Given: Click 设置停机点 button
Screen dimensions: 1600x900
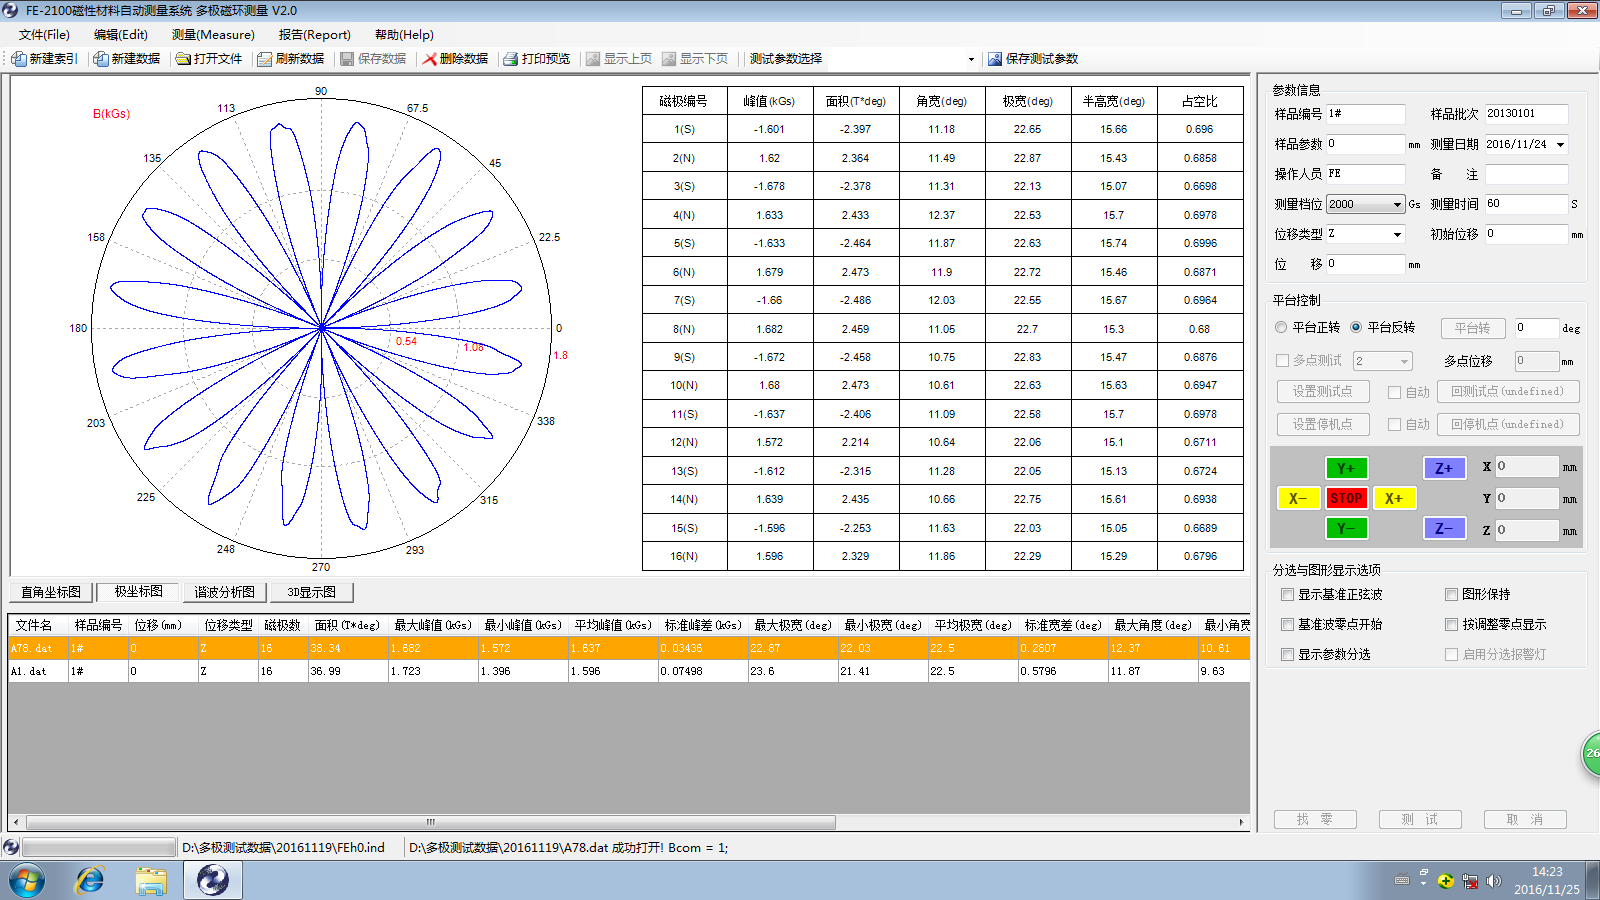Looking at the screenshot, I should pyautogui.click(x=1322, y=424).
